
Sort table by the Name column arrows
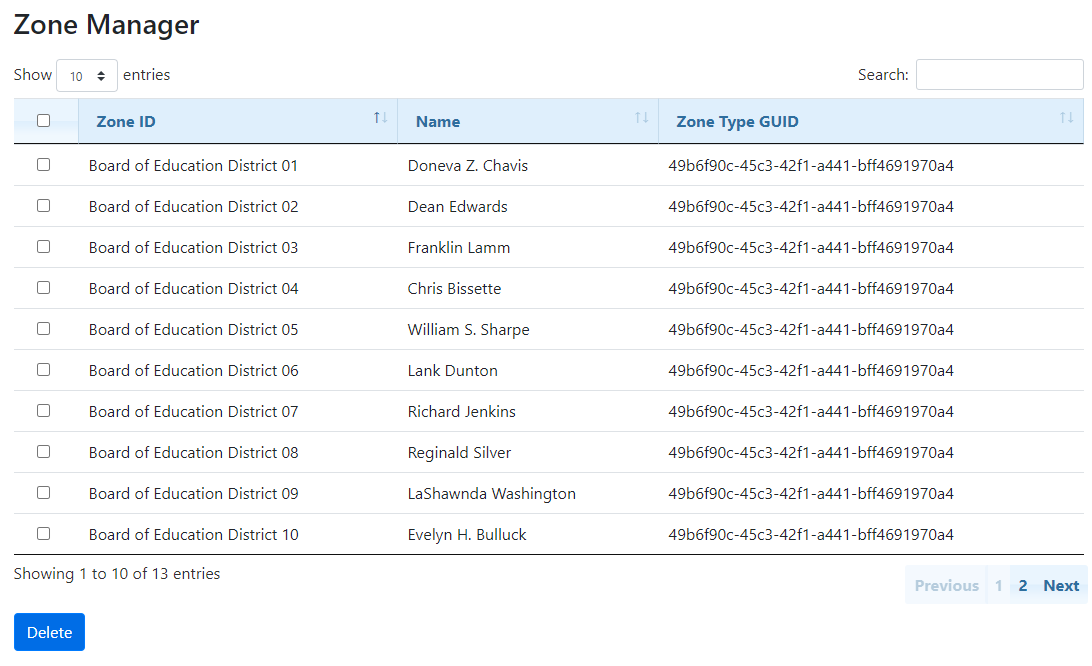coord(641,118)
